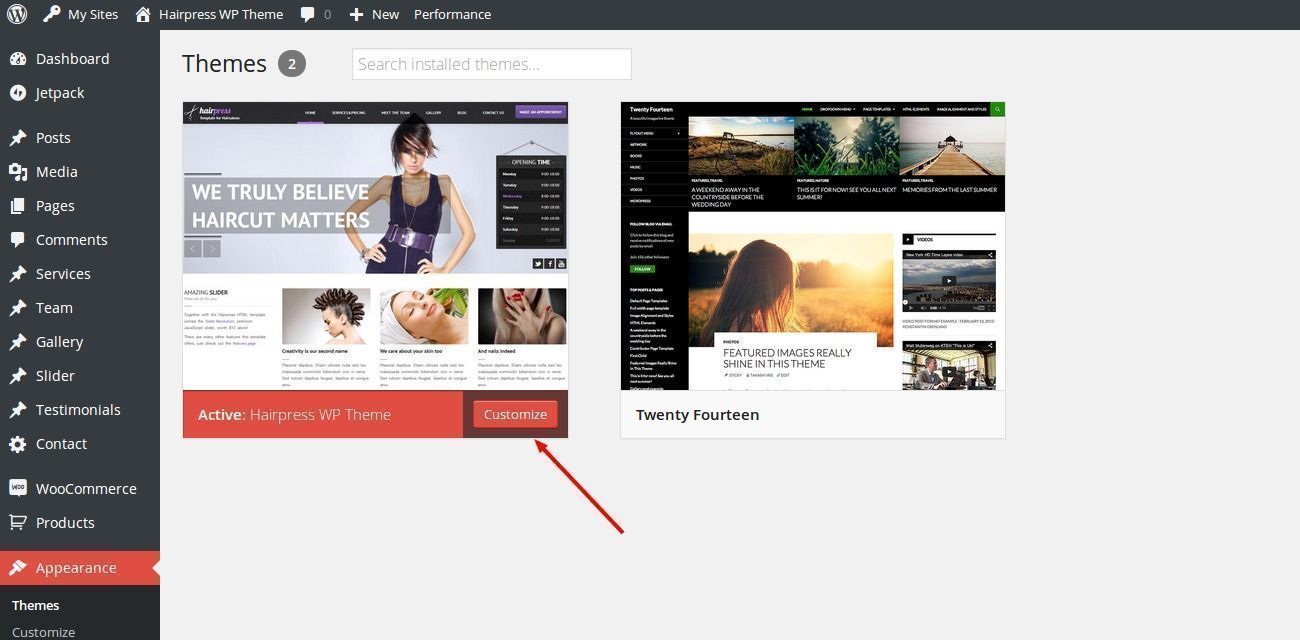Click the Dashboard gauge icon

point(18,59)
